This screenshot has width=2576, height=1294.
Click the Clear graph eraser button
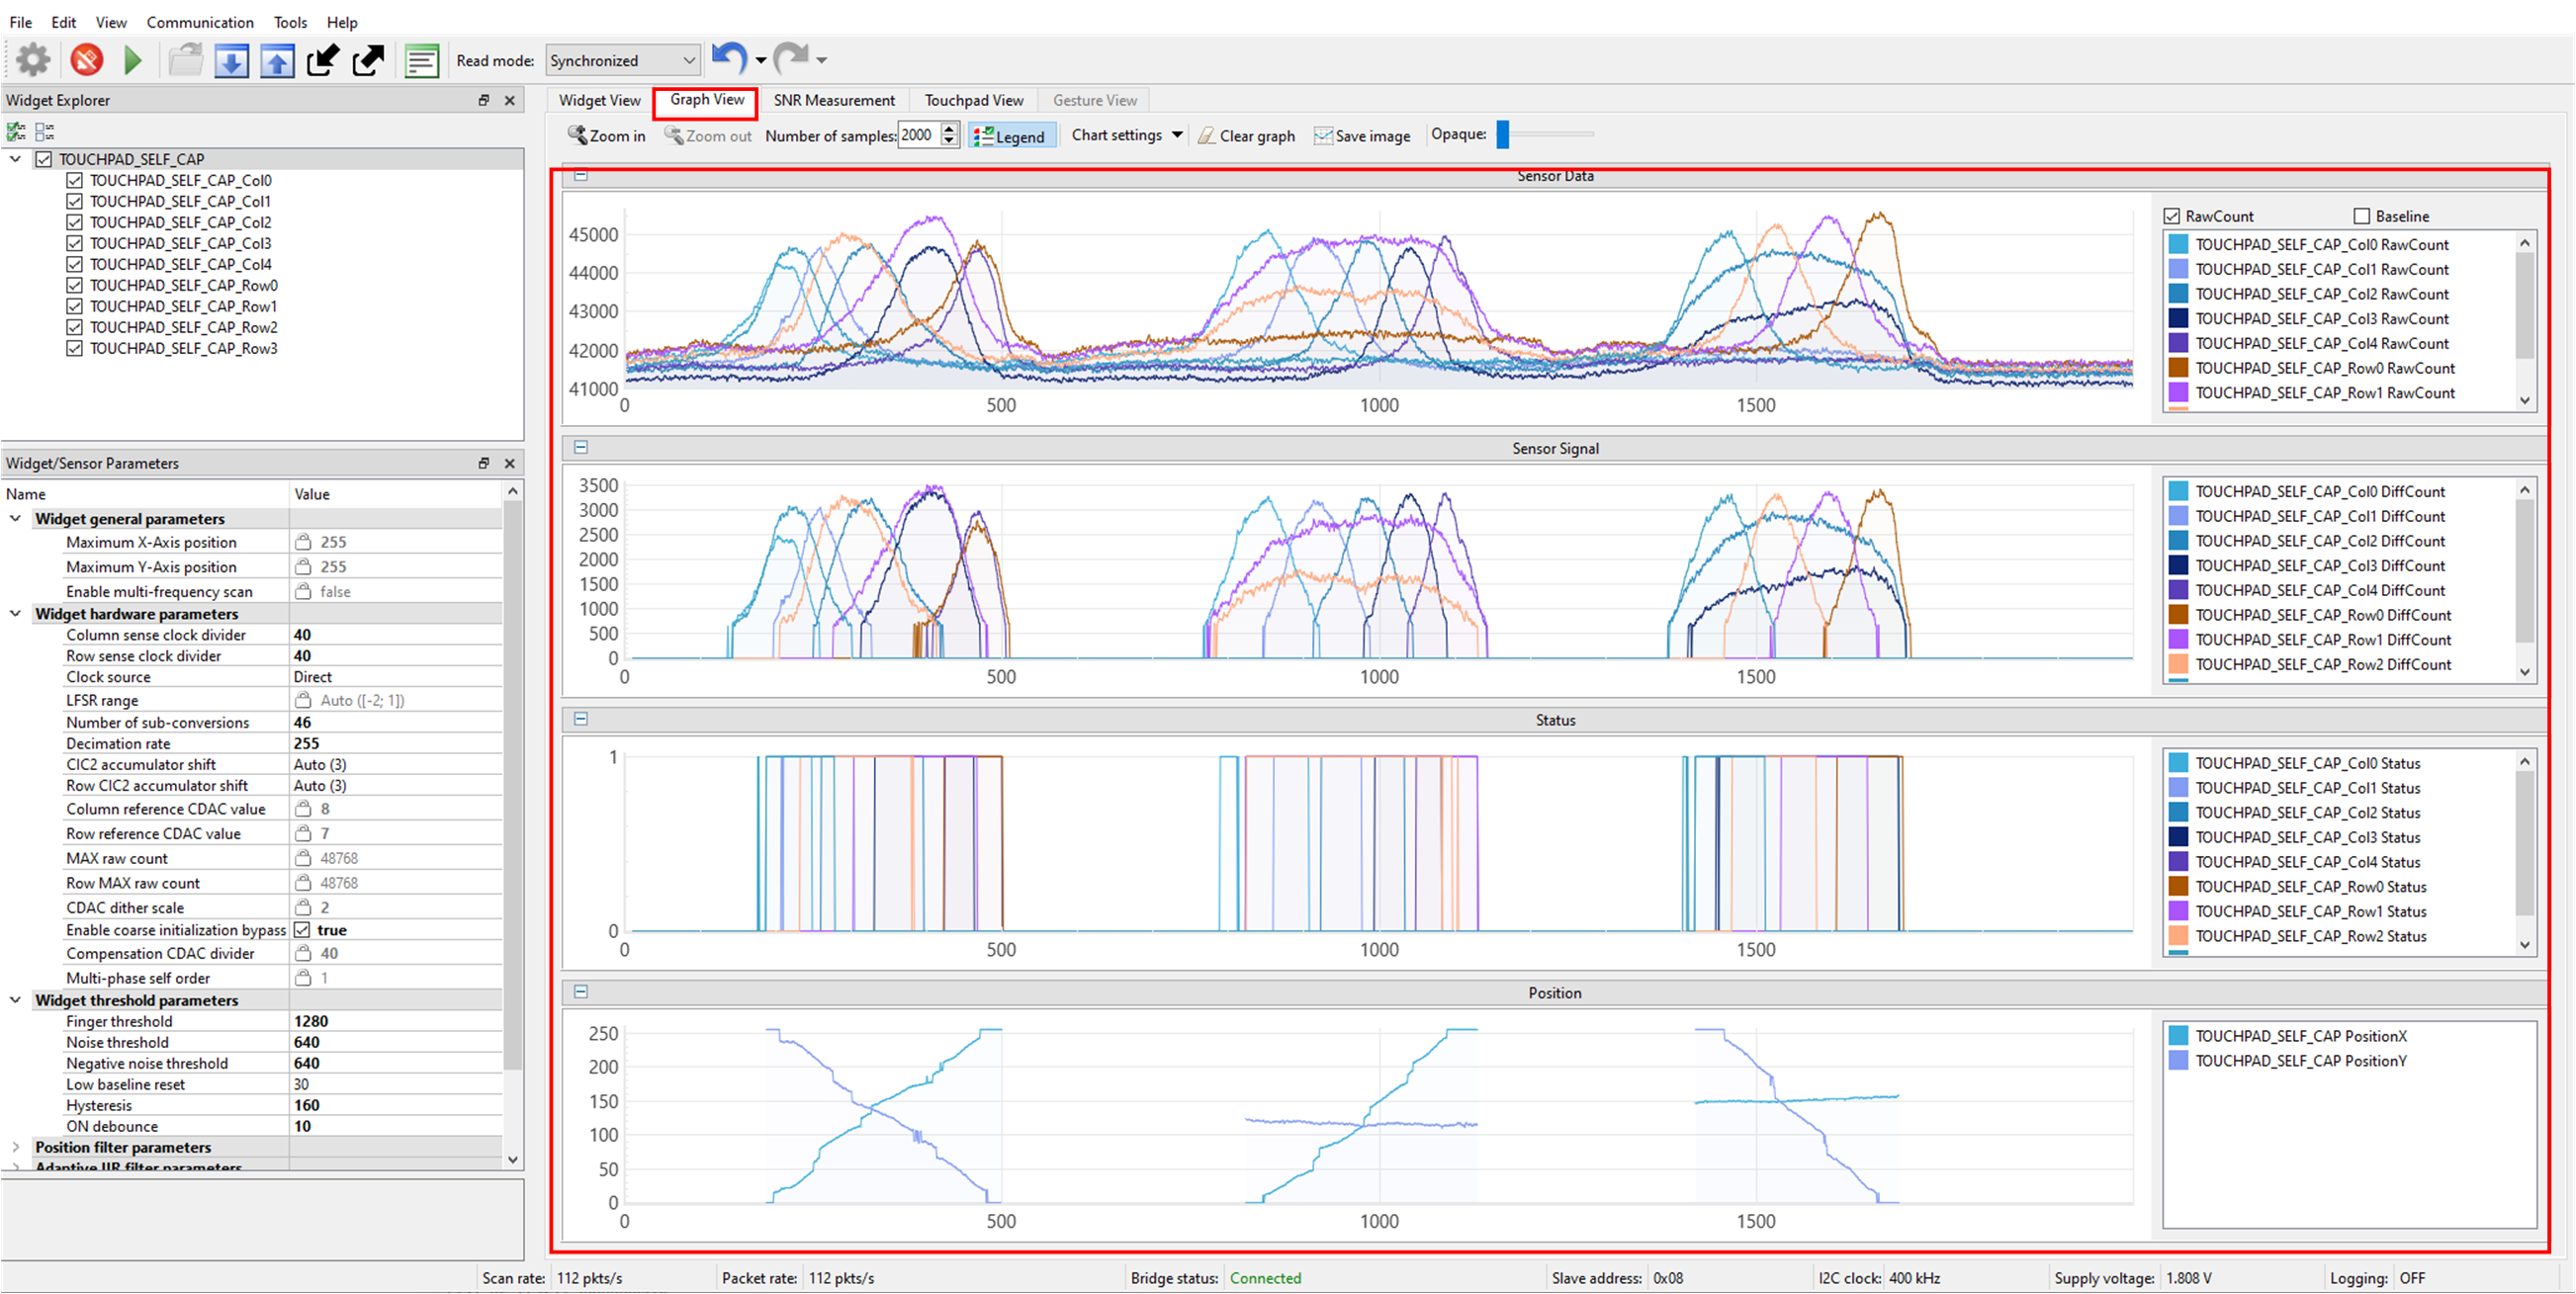pos(1246,135)
